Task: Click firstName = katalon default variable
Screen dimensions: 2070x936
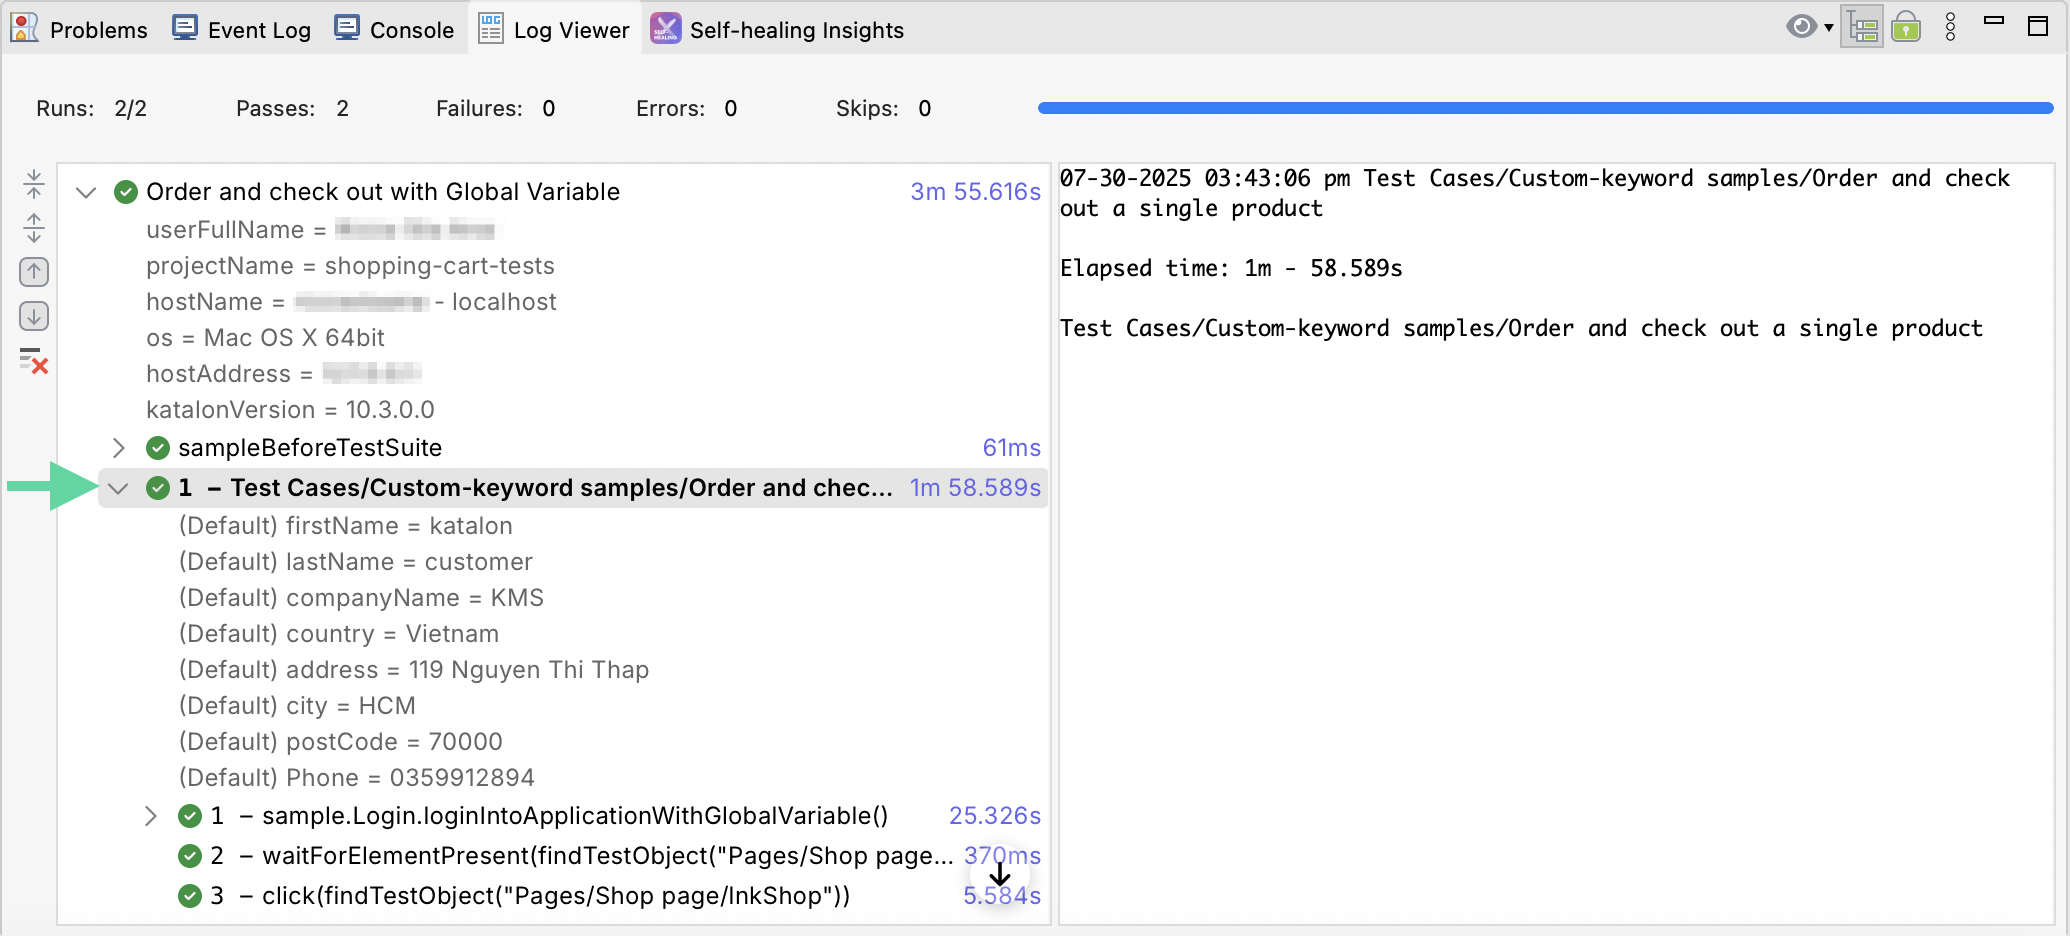Action: pos(345,526)
